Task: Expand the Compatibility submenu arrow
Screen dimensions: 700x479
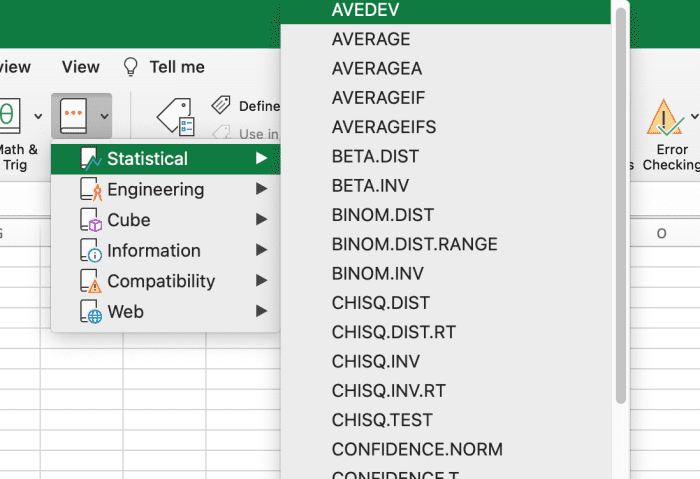Action: [261, 281]
